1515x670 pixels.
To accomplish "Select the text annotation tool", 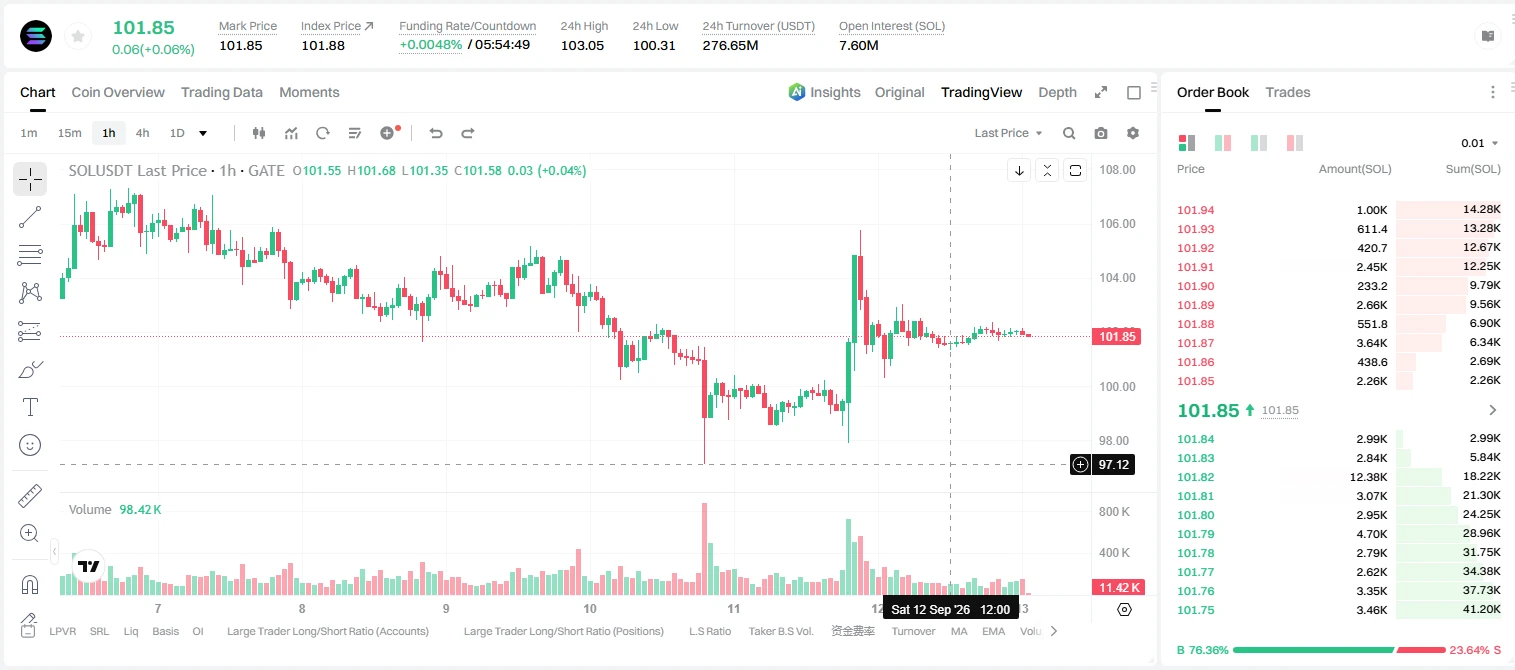I will pyautogui.click(x=30, y=407).
